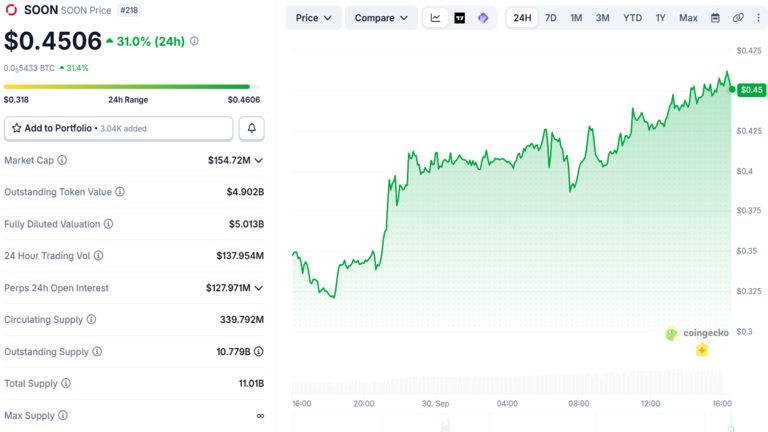
Task: Select the 1M time range tab
Action: 576,18
